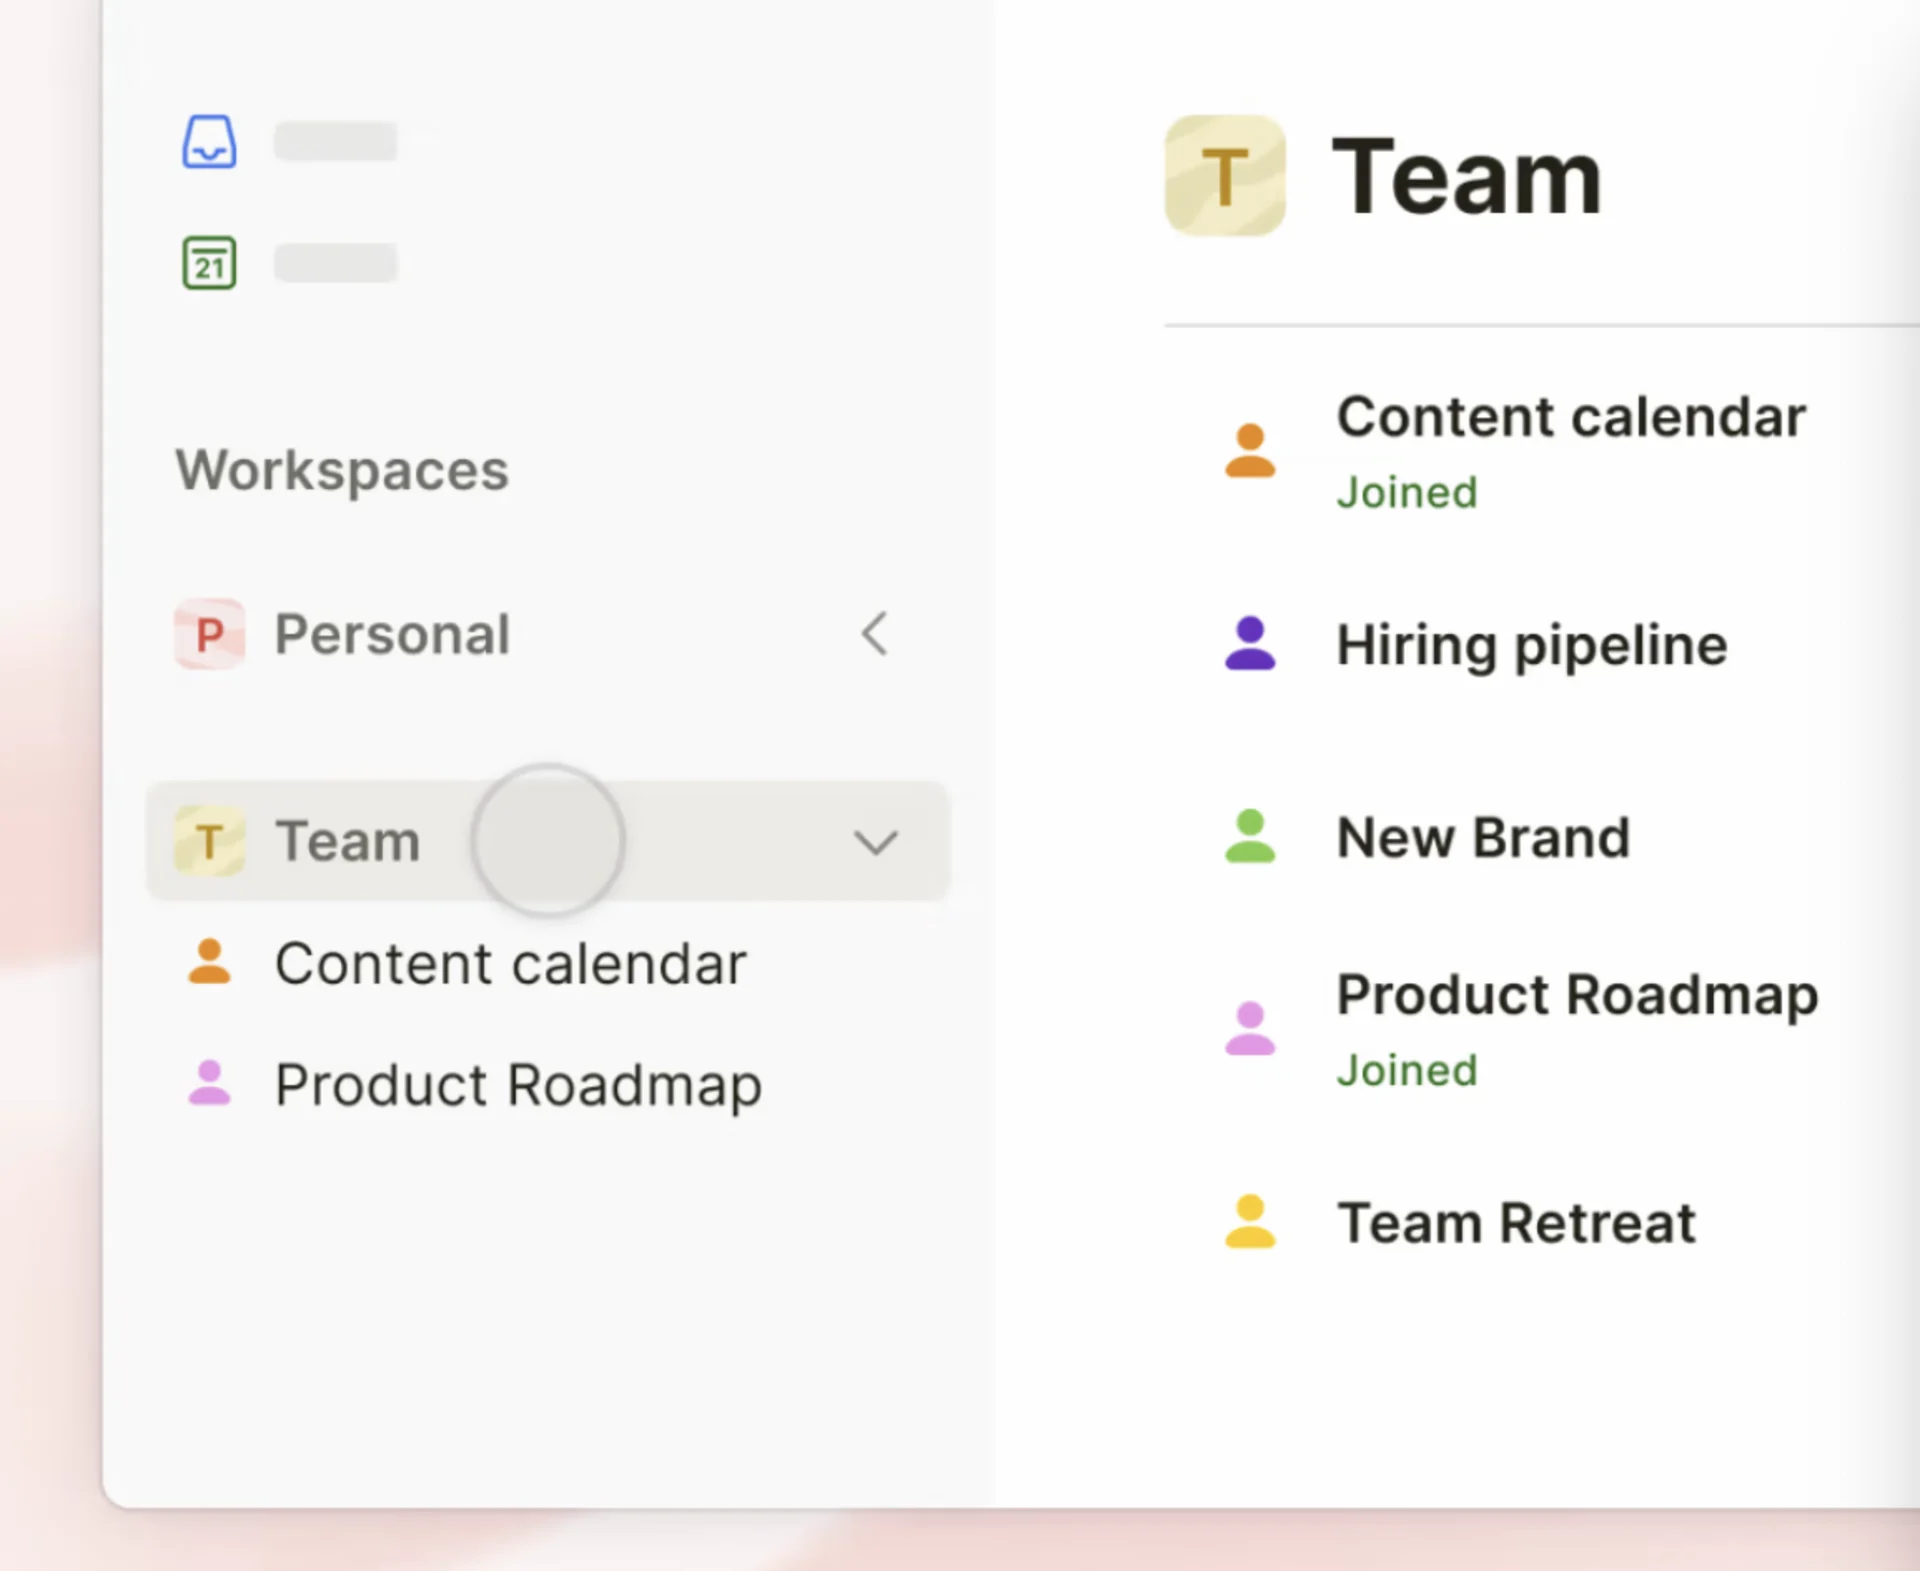Viewport: 1920px width, 1571px height.
Task: Open the calendar icon in the sidebar
Action: coord(209,263)
